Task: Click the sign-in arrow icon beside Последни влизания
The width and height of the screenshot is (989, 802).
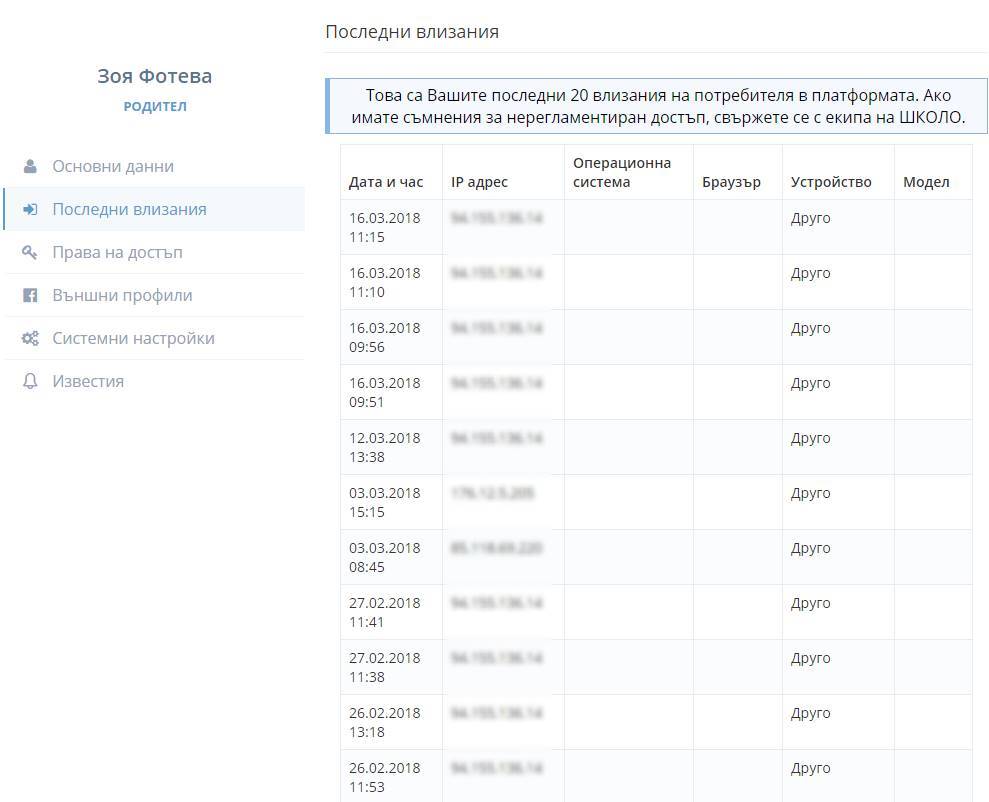Action: click(x=30, y=209)
